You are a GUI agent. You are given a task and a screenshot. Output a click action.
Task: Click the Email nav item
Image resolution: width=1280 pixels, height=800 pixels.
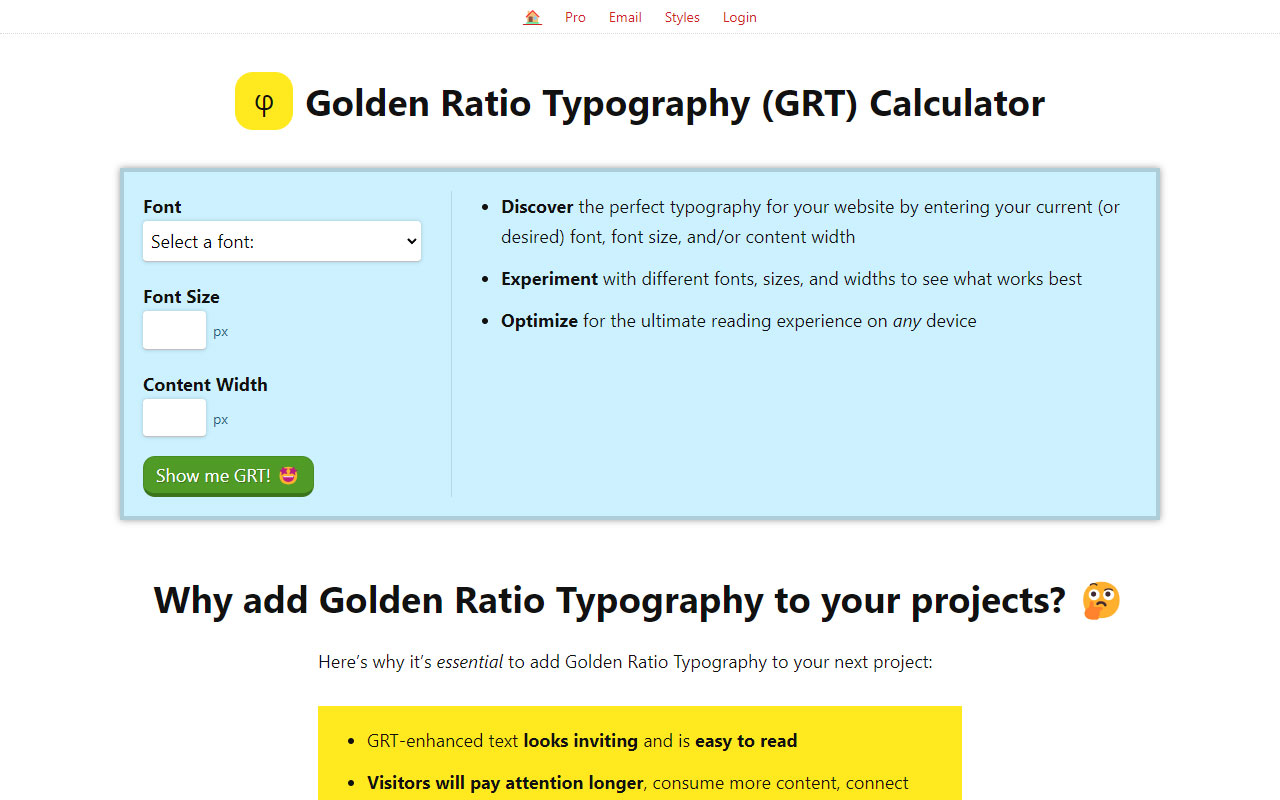(x=625, y=17)
